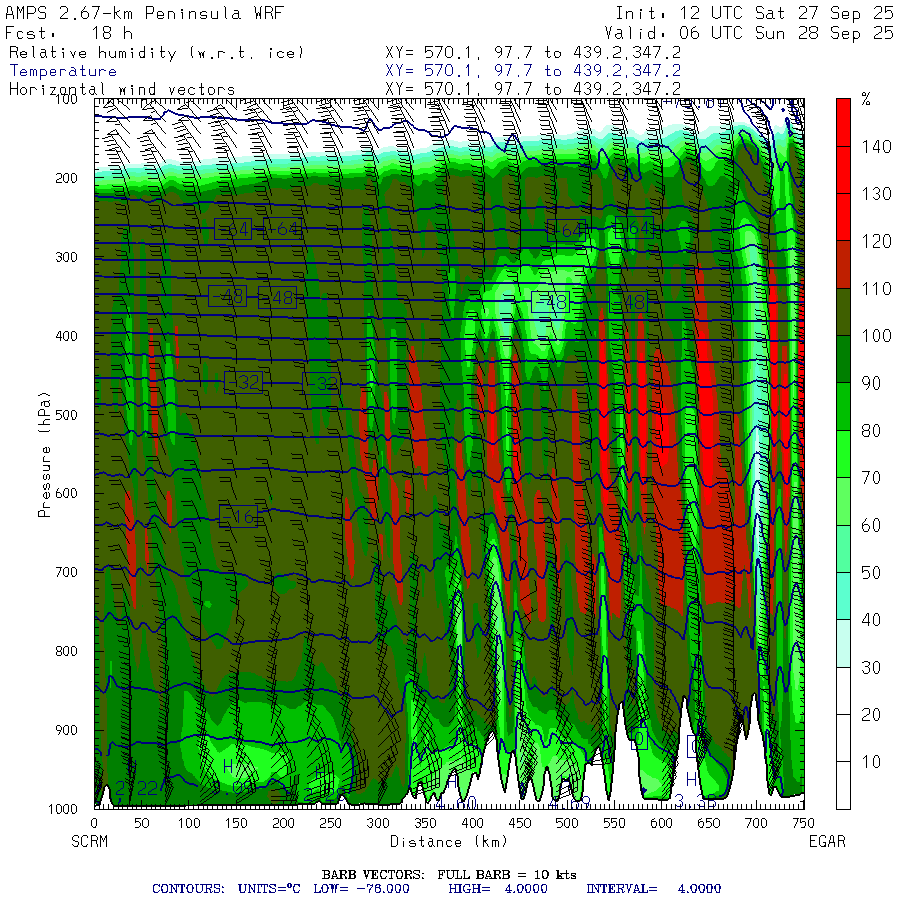Click the 200 hPa pressure tick label

(x=66, y=178)
